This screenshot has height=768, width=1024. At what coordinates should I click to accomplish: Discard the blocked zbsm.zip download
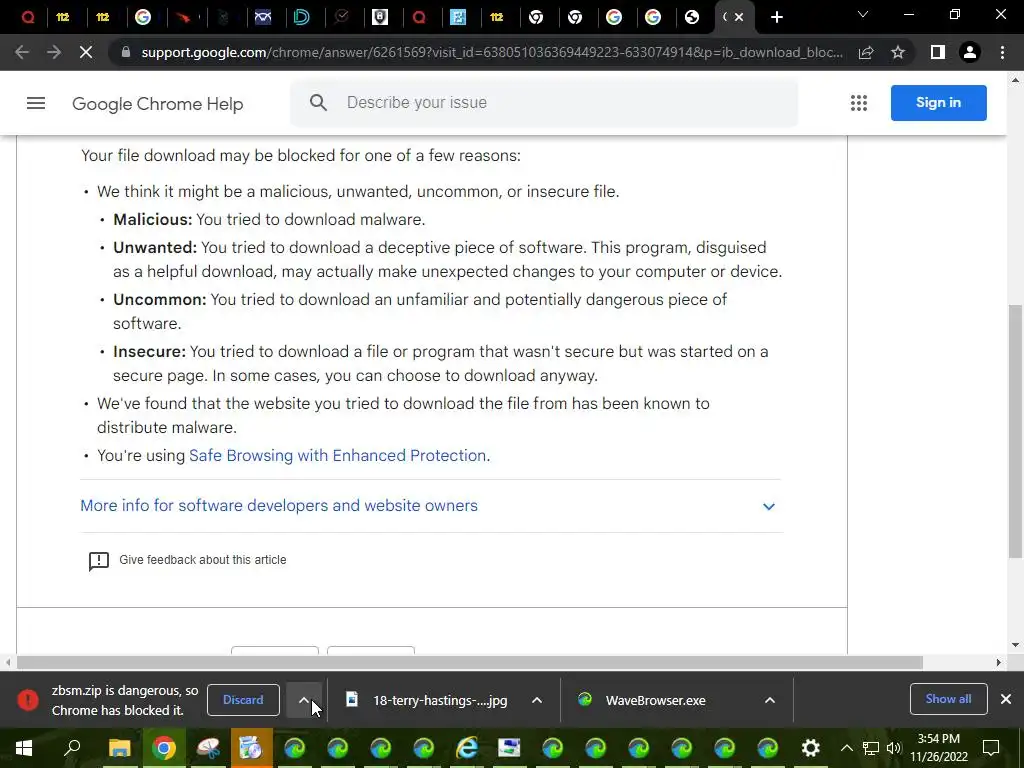[243, 699]
